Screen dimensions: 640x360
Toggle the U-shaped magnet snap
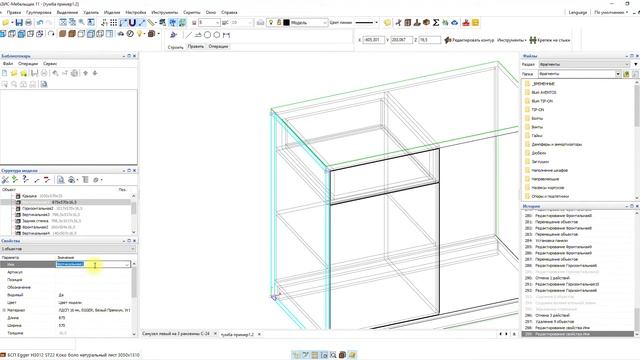point(132,22)
